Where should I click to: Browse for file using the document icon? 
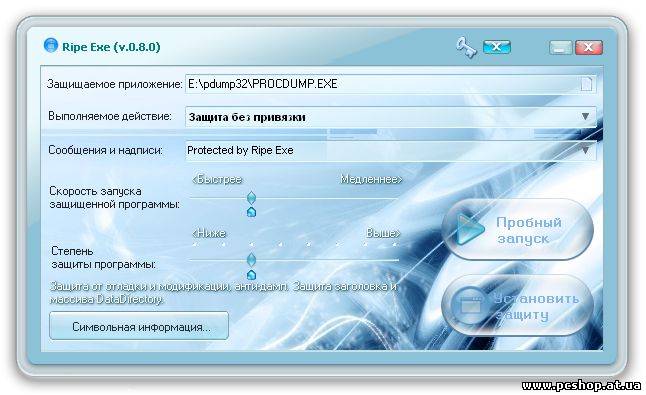coord(586,84)
